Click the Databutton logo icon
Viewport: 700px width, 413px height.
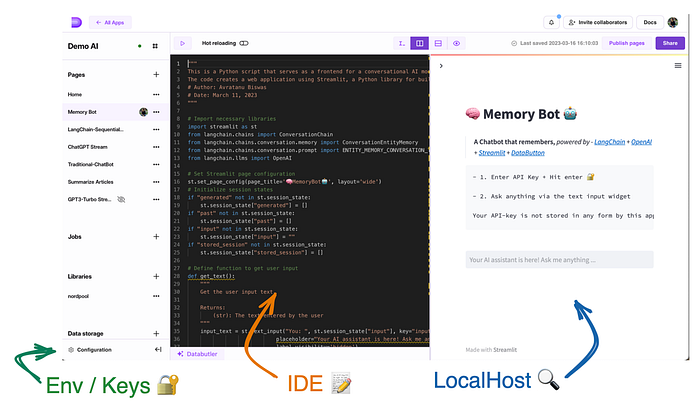[x=76, y=22]
